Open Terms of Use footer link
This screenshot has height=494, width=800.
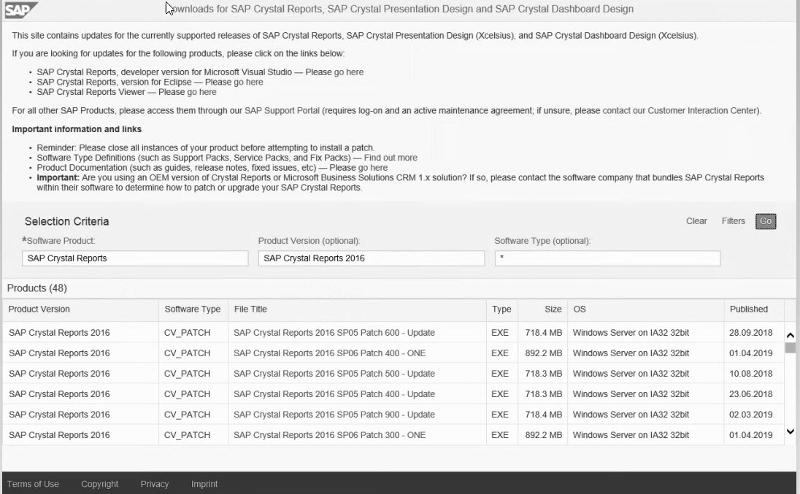[33, 484]
